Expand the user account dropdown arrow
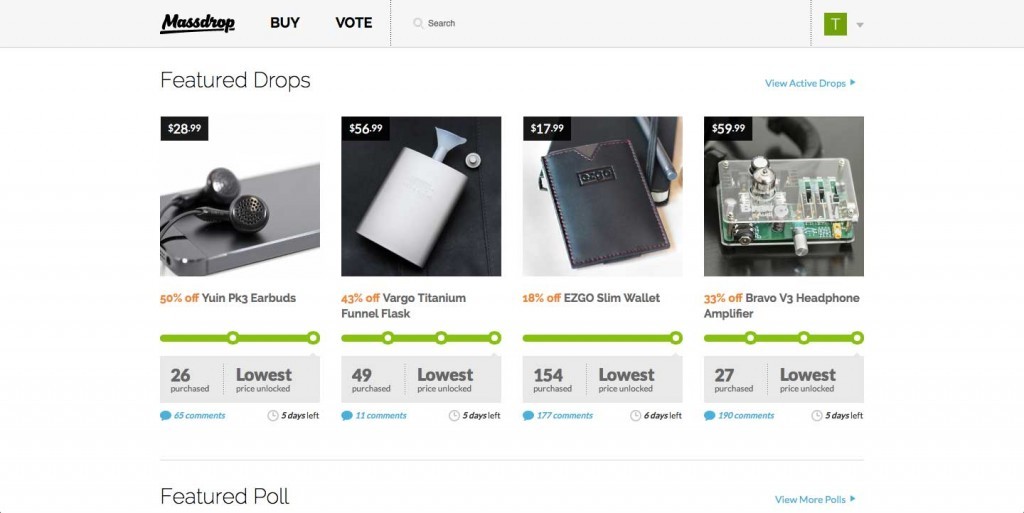 (860, 25)
